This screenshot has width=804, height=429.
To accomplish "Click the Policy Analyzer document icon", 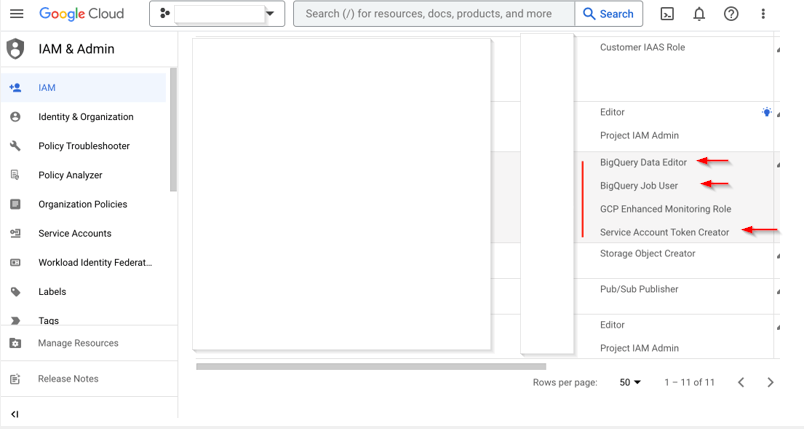I will click(15, 175).
